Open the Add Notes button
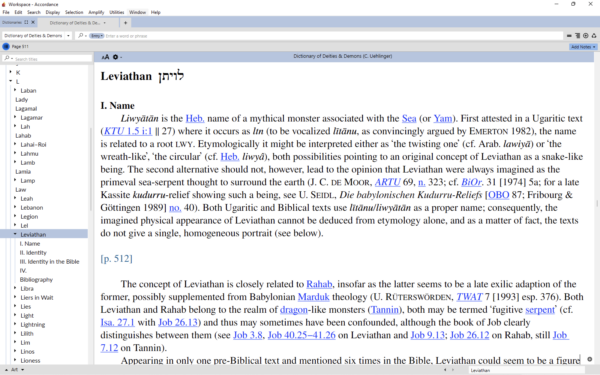This screenshot has height=375, width=600. (x=583, y=47)
